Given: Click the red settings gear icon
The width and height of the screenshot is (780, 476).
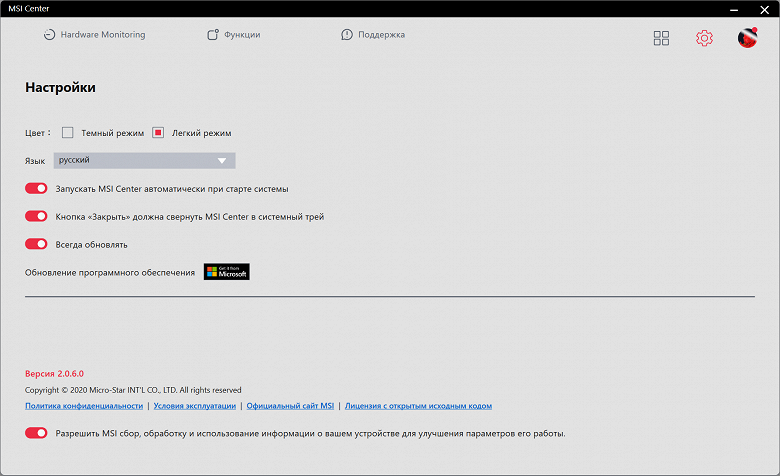Looking at the screenshot, I should 704,38.
